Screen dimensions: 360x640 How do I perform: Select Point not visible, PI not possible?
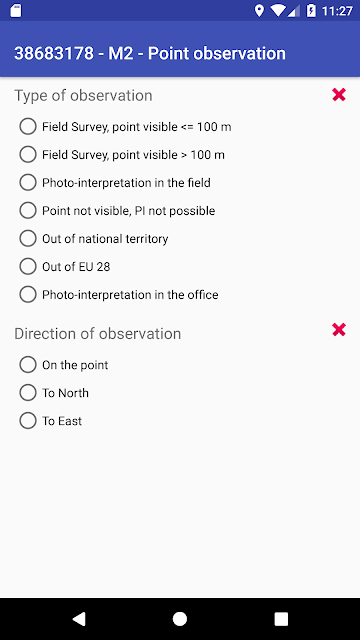(x=117, y=211)
